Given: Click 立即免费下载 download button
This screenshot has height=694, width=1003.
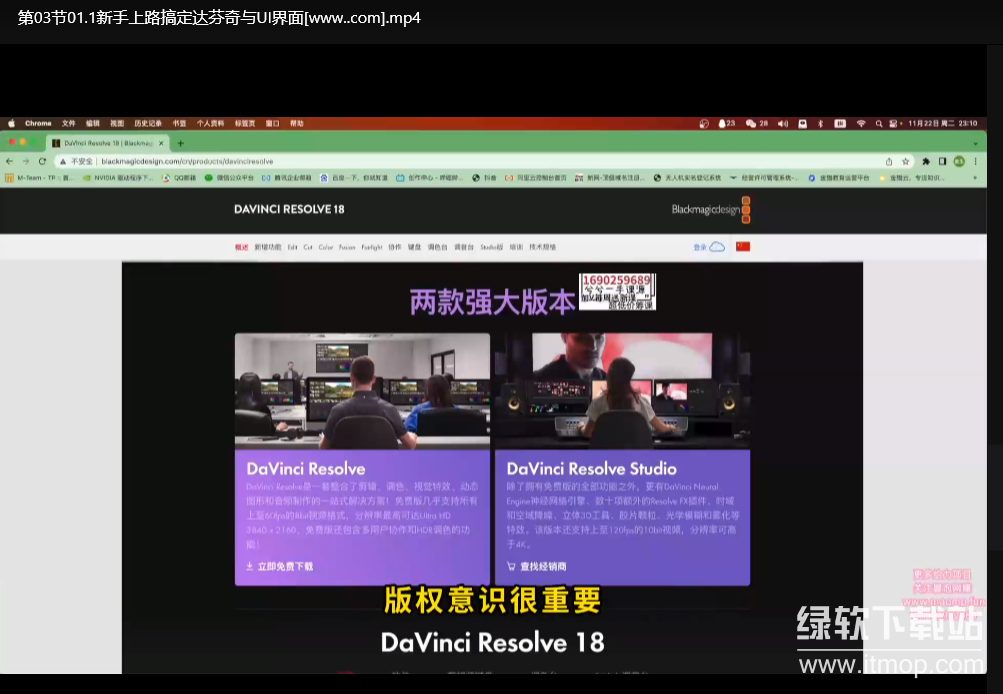Looking at the screenshot, I should (x=280, y=567).
